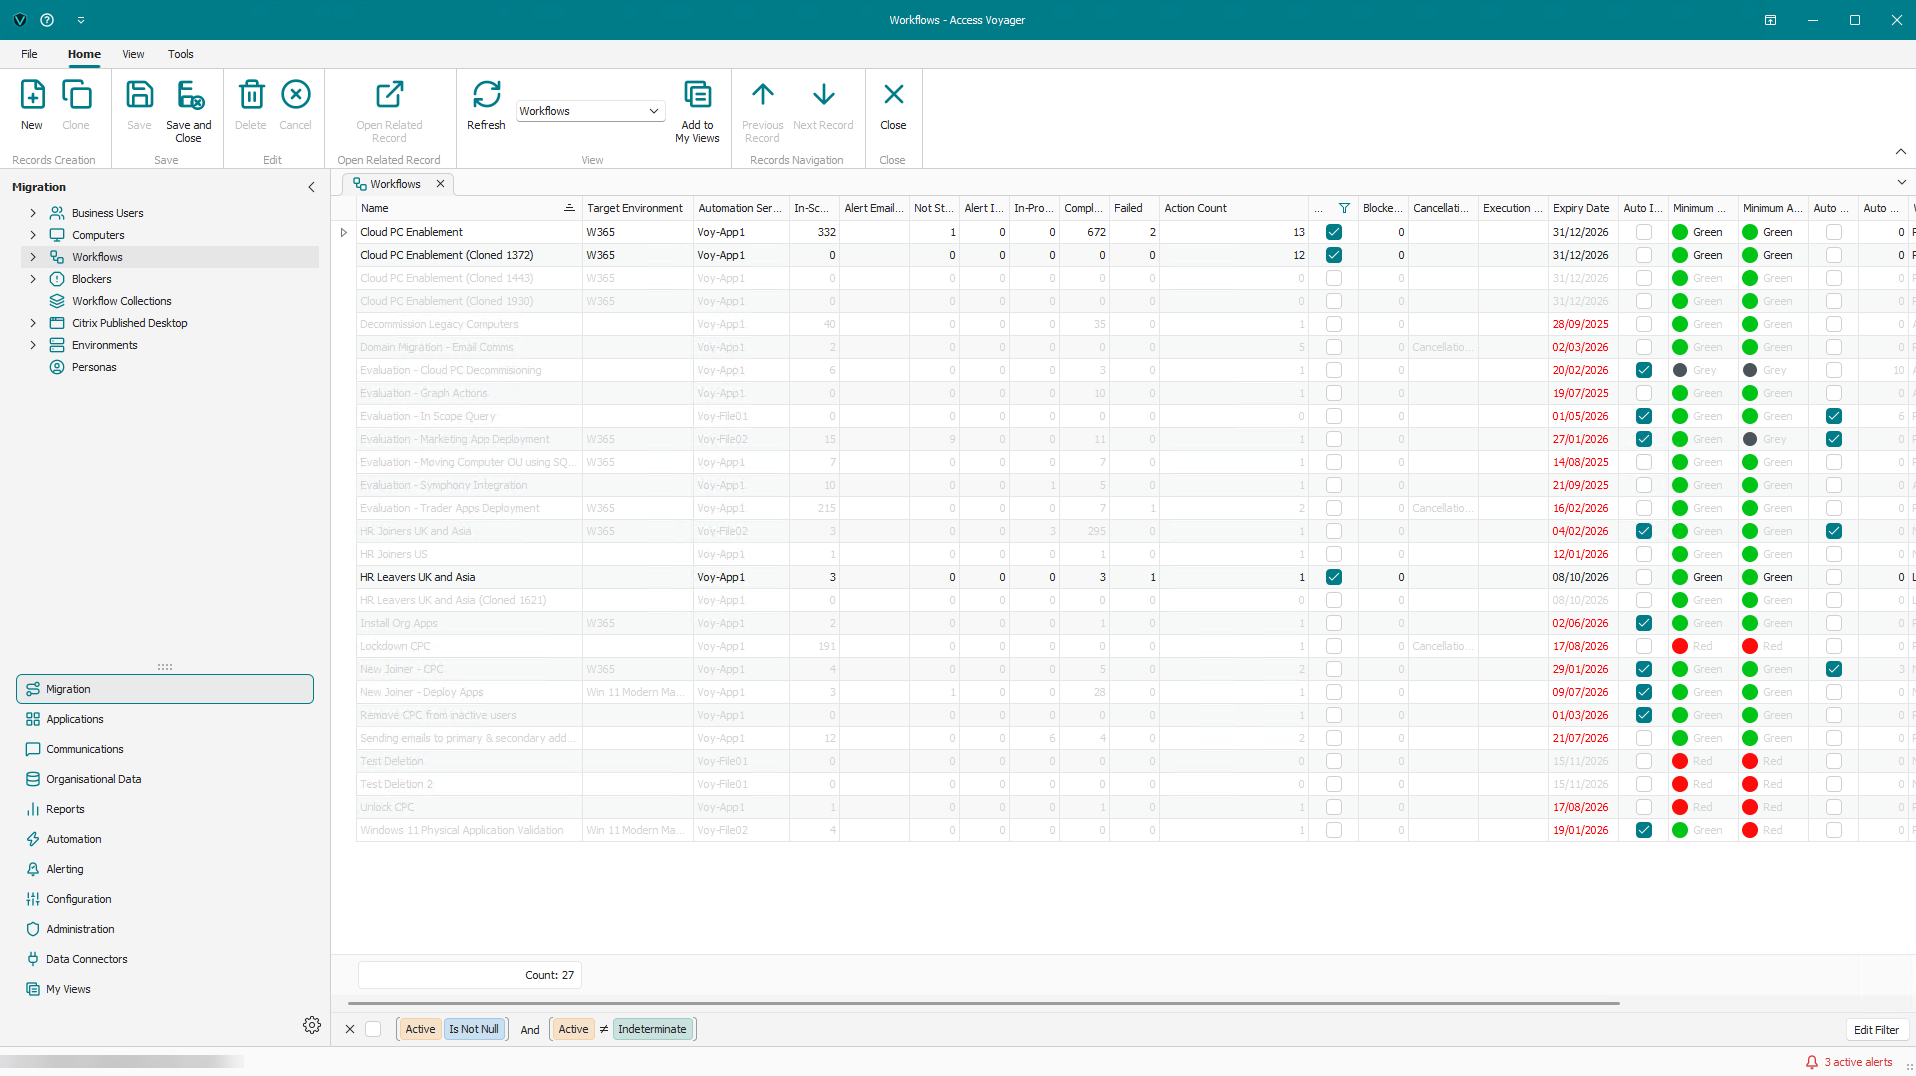Viewport: 1916px width, 1076px height.
Task: Close the Workflows document tab
Action: coord(440,184)
